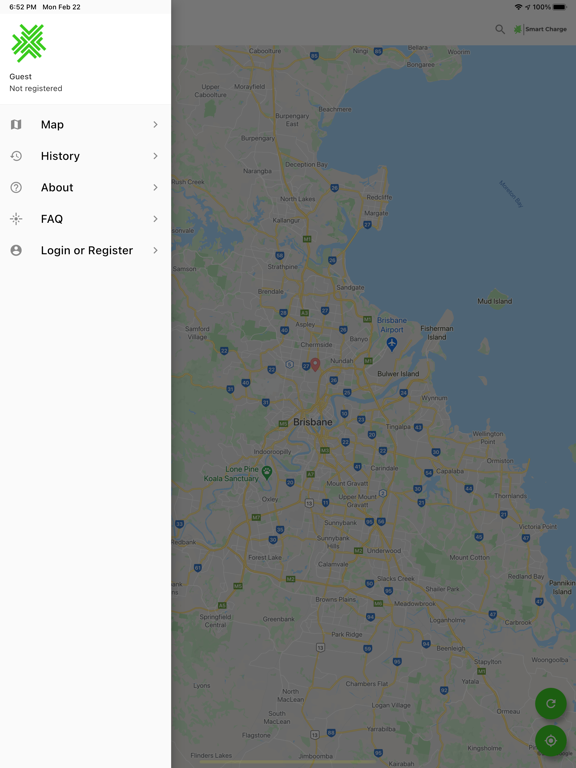Open the History menu item
The width and height of the screenshot is (576, 768).
[x=85, y=156]
